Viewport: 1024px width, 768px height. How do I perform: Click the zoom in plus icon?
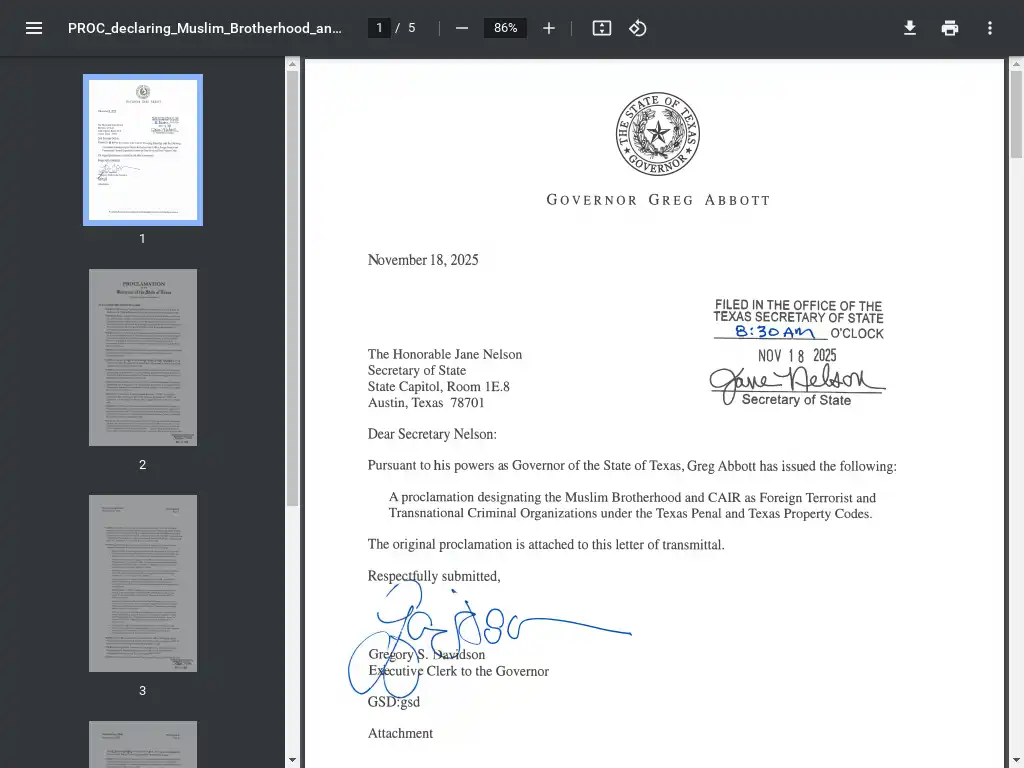(x=549, y=28)
